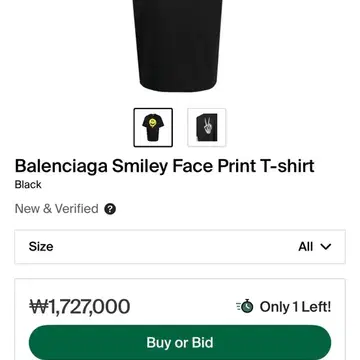Image resolution: width=360 pixels, height=360 pixels.
Task: View the peace-hand print thumbnail
Action: click(x=207, y=127)
